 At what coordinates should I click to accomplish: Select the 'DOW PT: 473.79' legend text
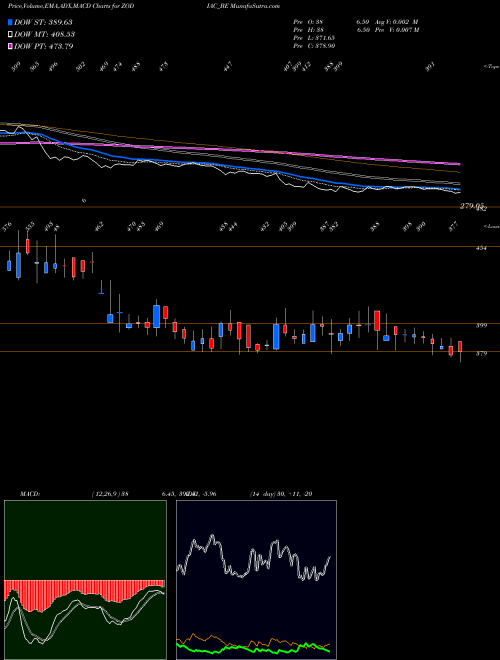43,46
